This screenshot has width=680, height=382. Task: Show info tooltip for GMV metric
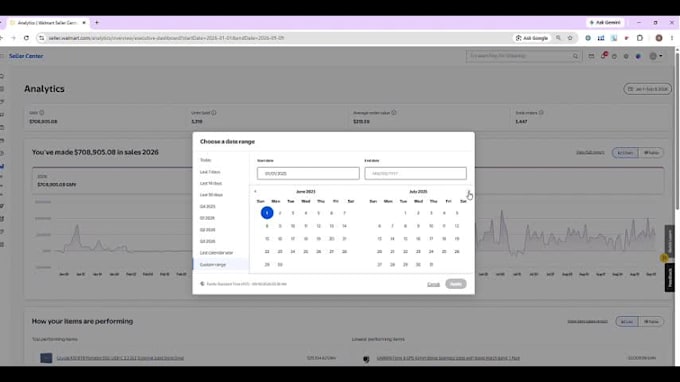(42, 113)
